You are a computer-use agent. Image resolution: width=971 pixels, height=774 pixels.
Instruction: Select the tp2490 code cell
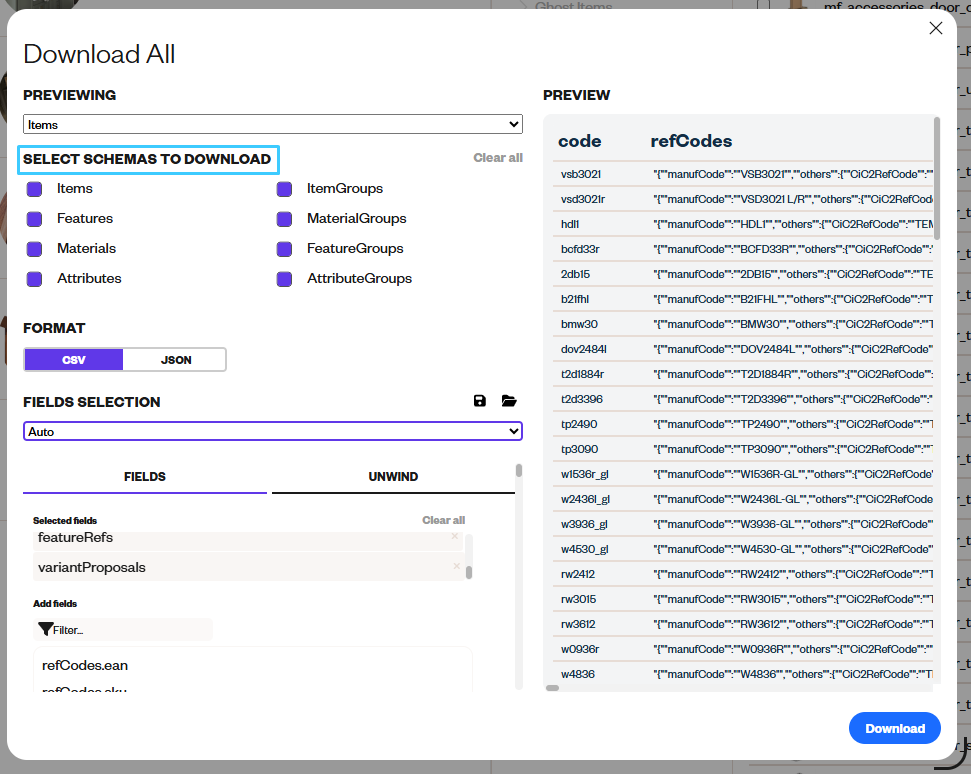coord(579,424)
